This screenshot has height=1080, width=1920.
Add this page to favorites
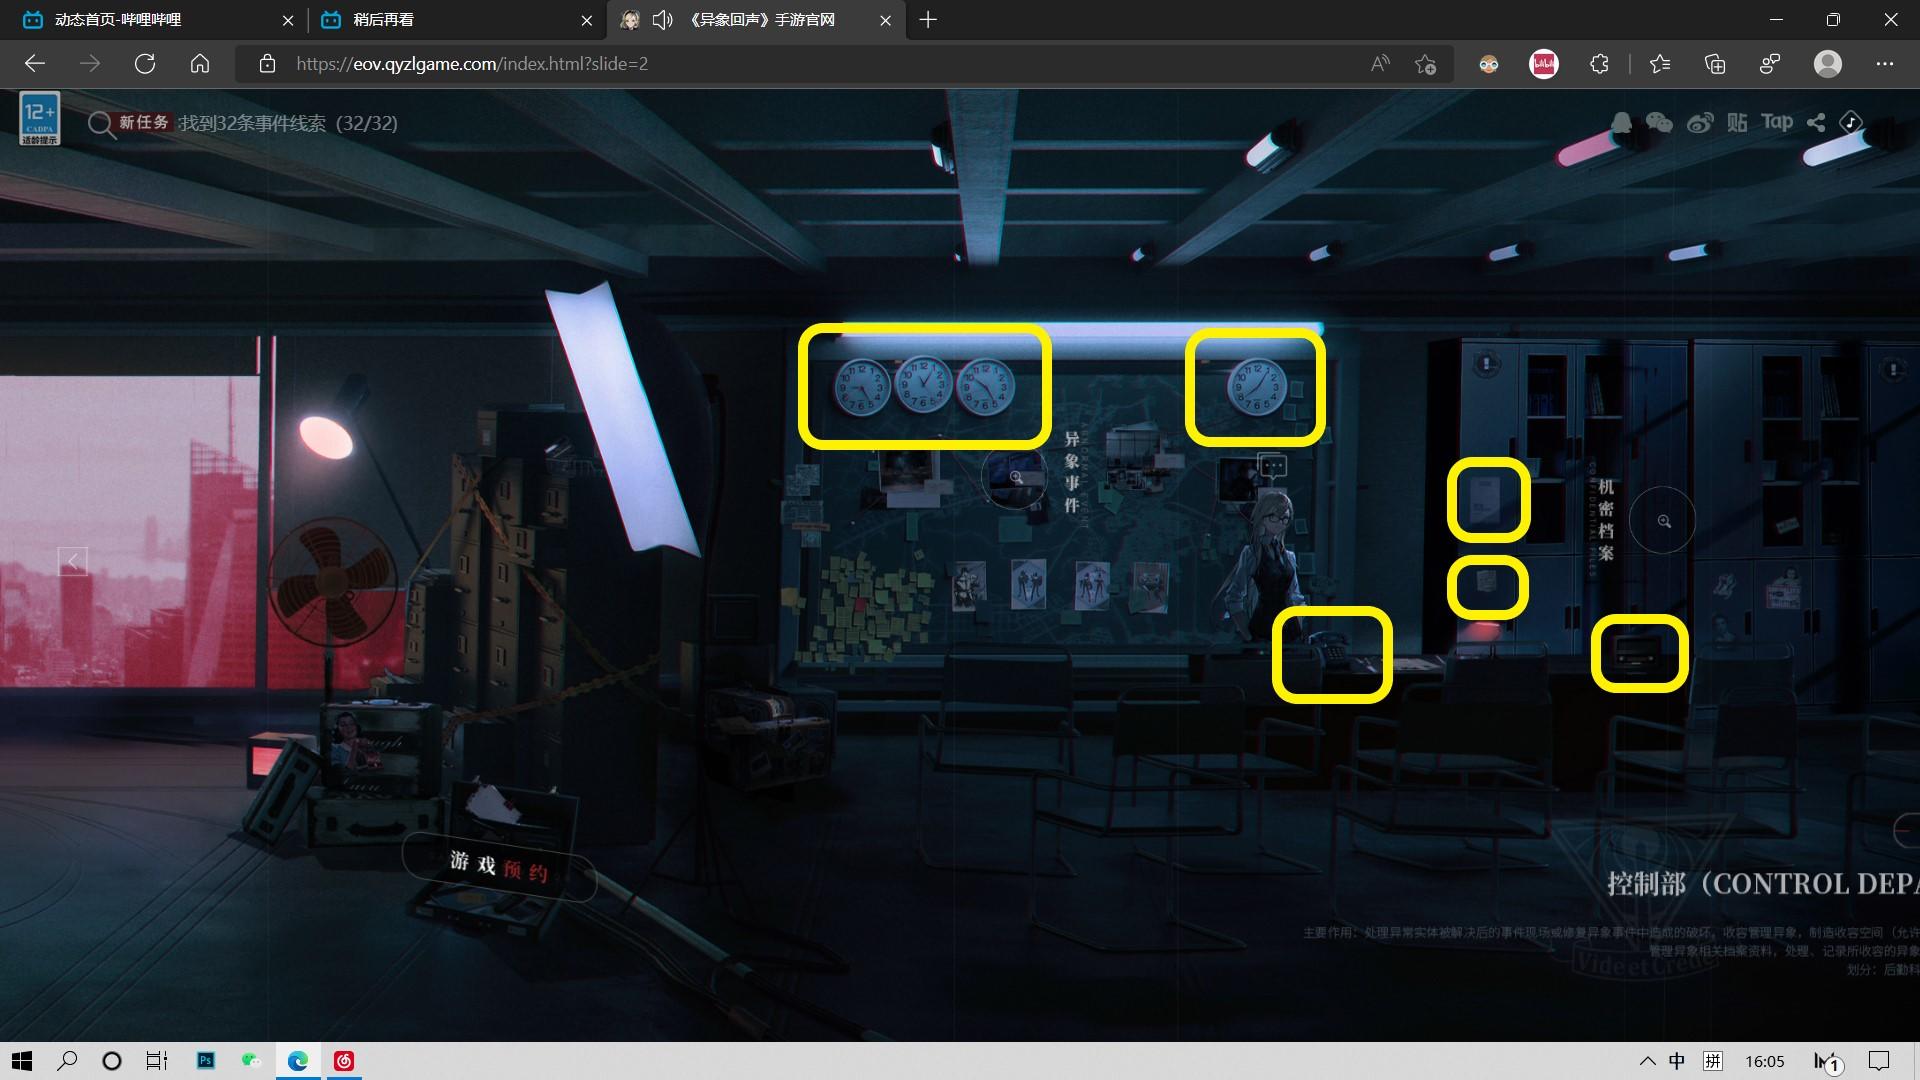(1426, 64)
